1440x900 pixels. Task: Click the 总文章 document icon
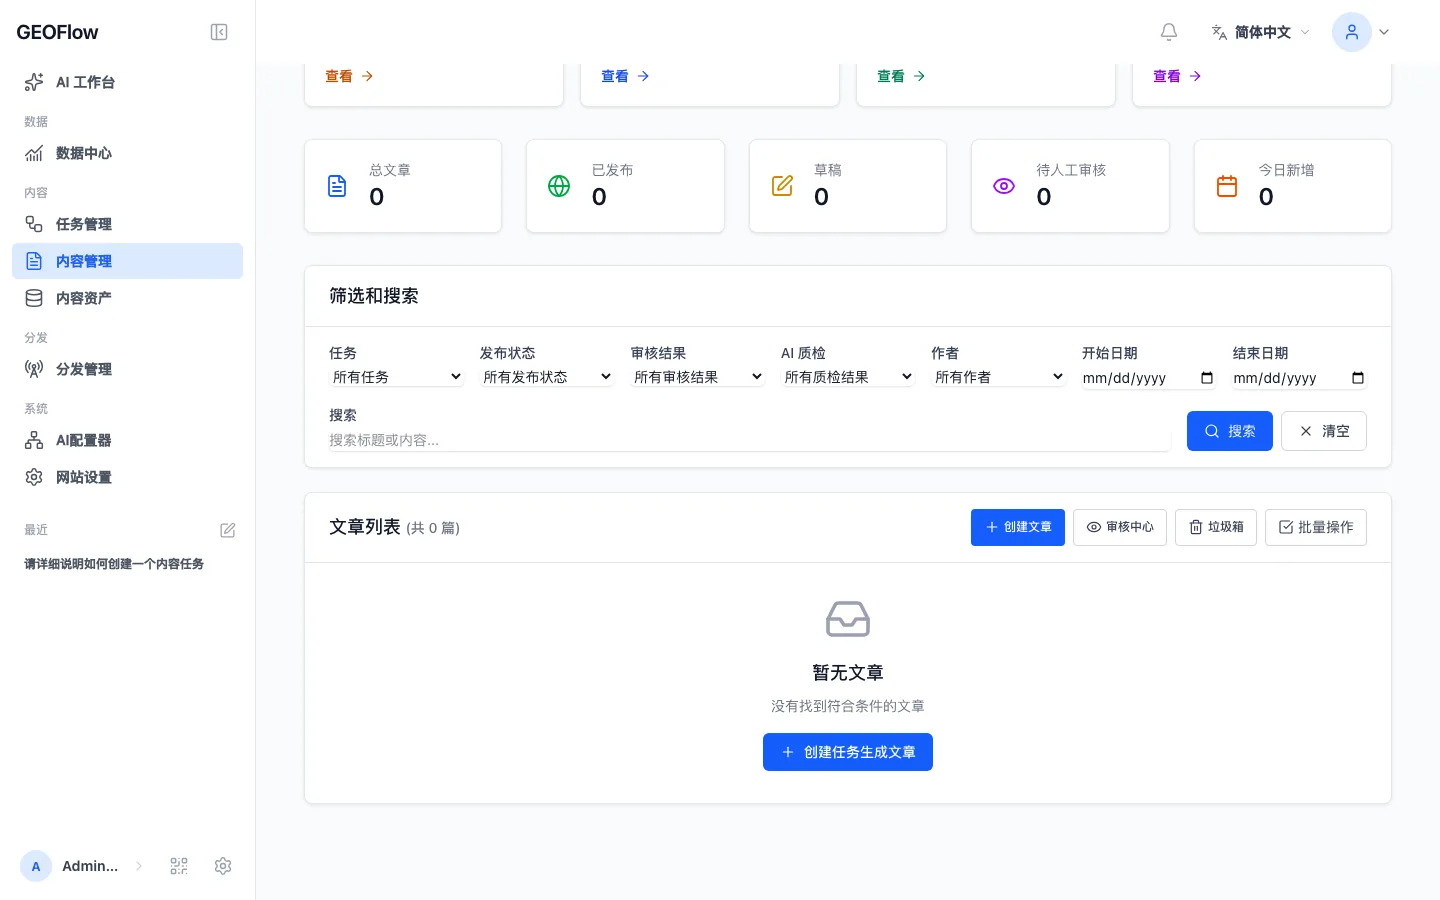pos(337,186)
